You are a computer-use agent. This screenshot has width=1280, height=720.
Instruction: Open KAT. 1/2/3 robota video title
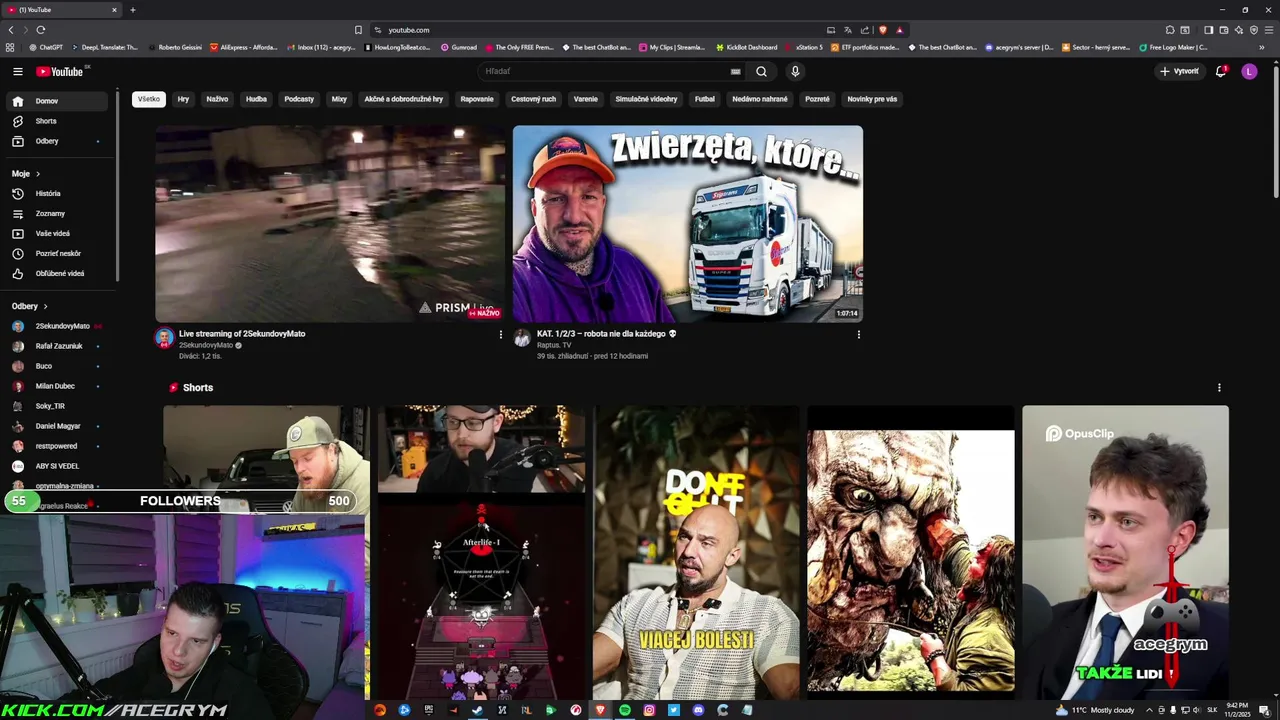(x=606, y=333)
